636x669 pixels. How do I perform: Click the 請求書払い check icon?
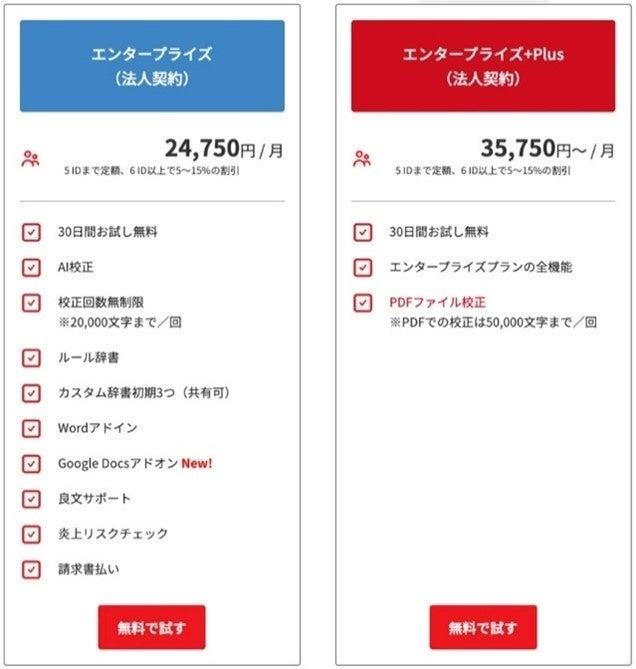click(x=31, y=570)
